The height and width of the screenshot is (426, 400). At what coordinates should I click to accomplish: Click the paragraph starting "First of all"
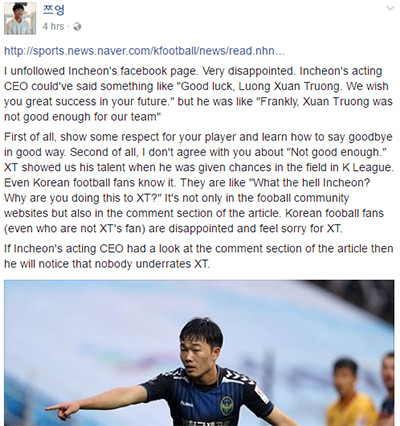point(198,183)
